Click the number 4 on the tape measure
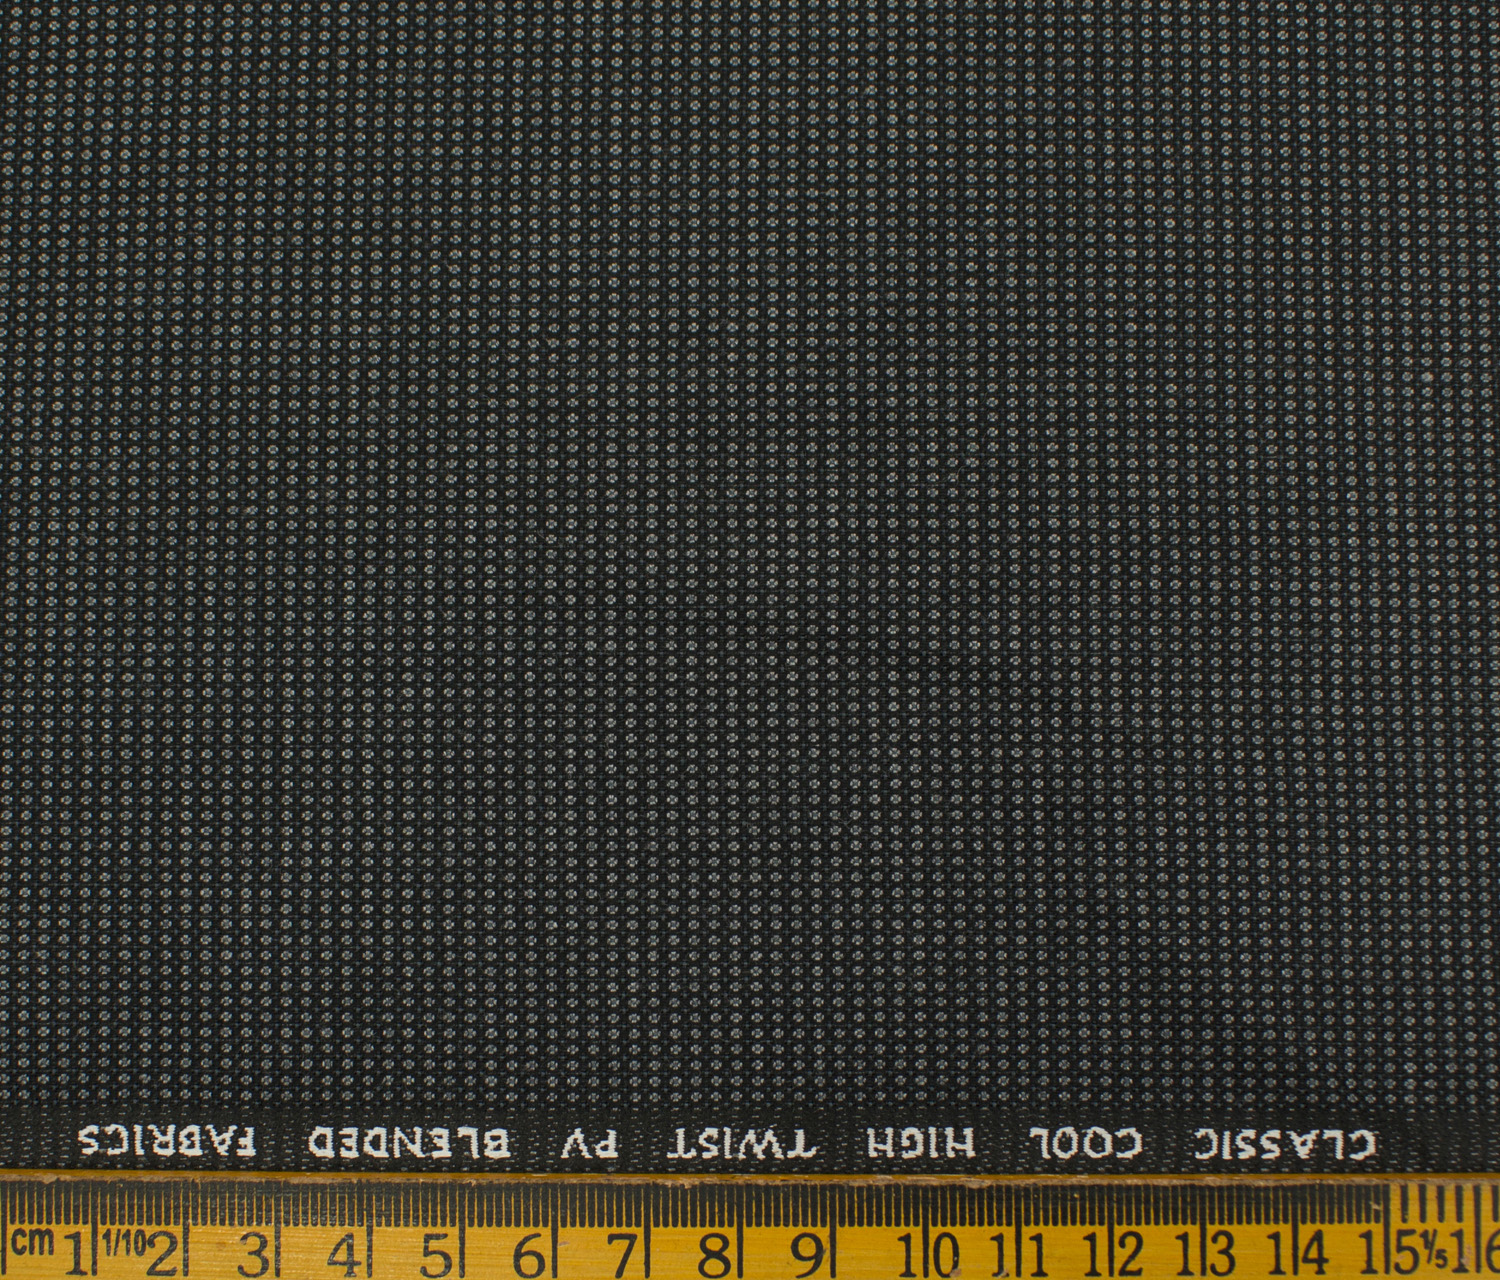The height and width of the screenshot is (1280, 1500). (x=345, y=1253)
